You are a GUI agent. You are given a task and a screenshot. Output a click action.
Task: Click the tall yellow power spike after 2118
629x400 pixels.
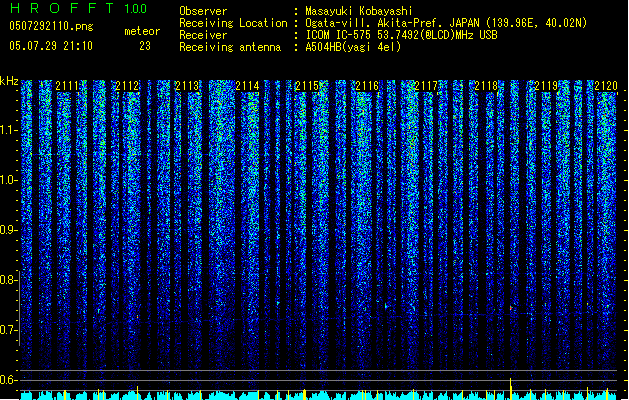tap(511, 388)
